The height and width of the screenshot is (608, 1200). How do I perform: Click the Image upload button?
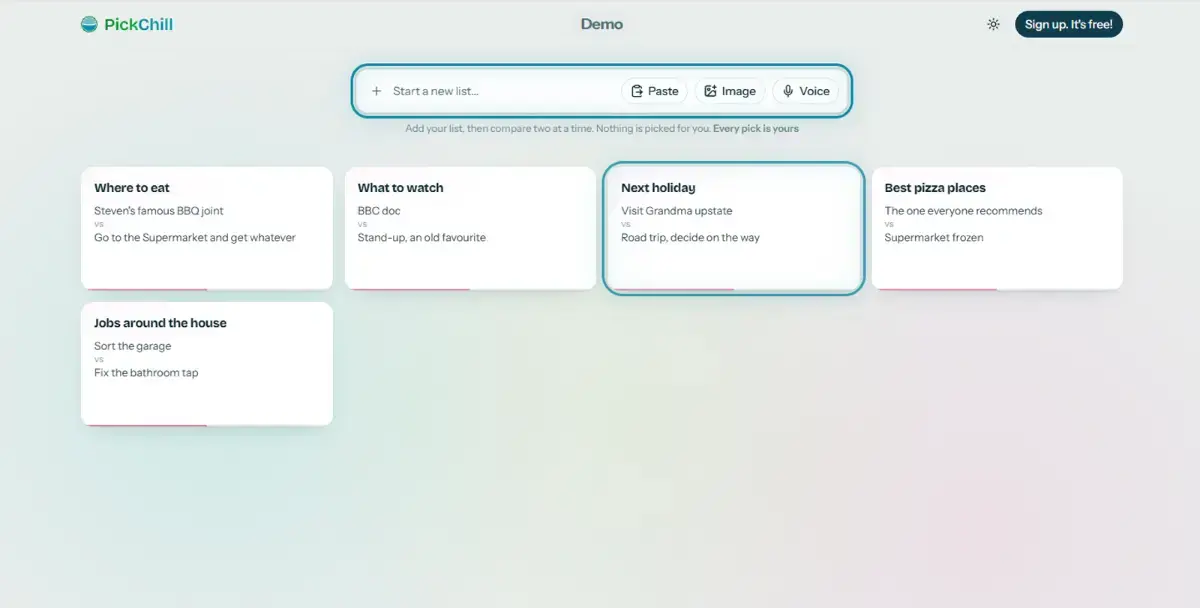point(730,91)
